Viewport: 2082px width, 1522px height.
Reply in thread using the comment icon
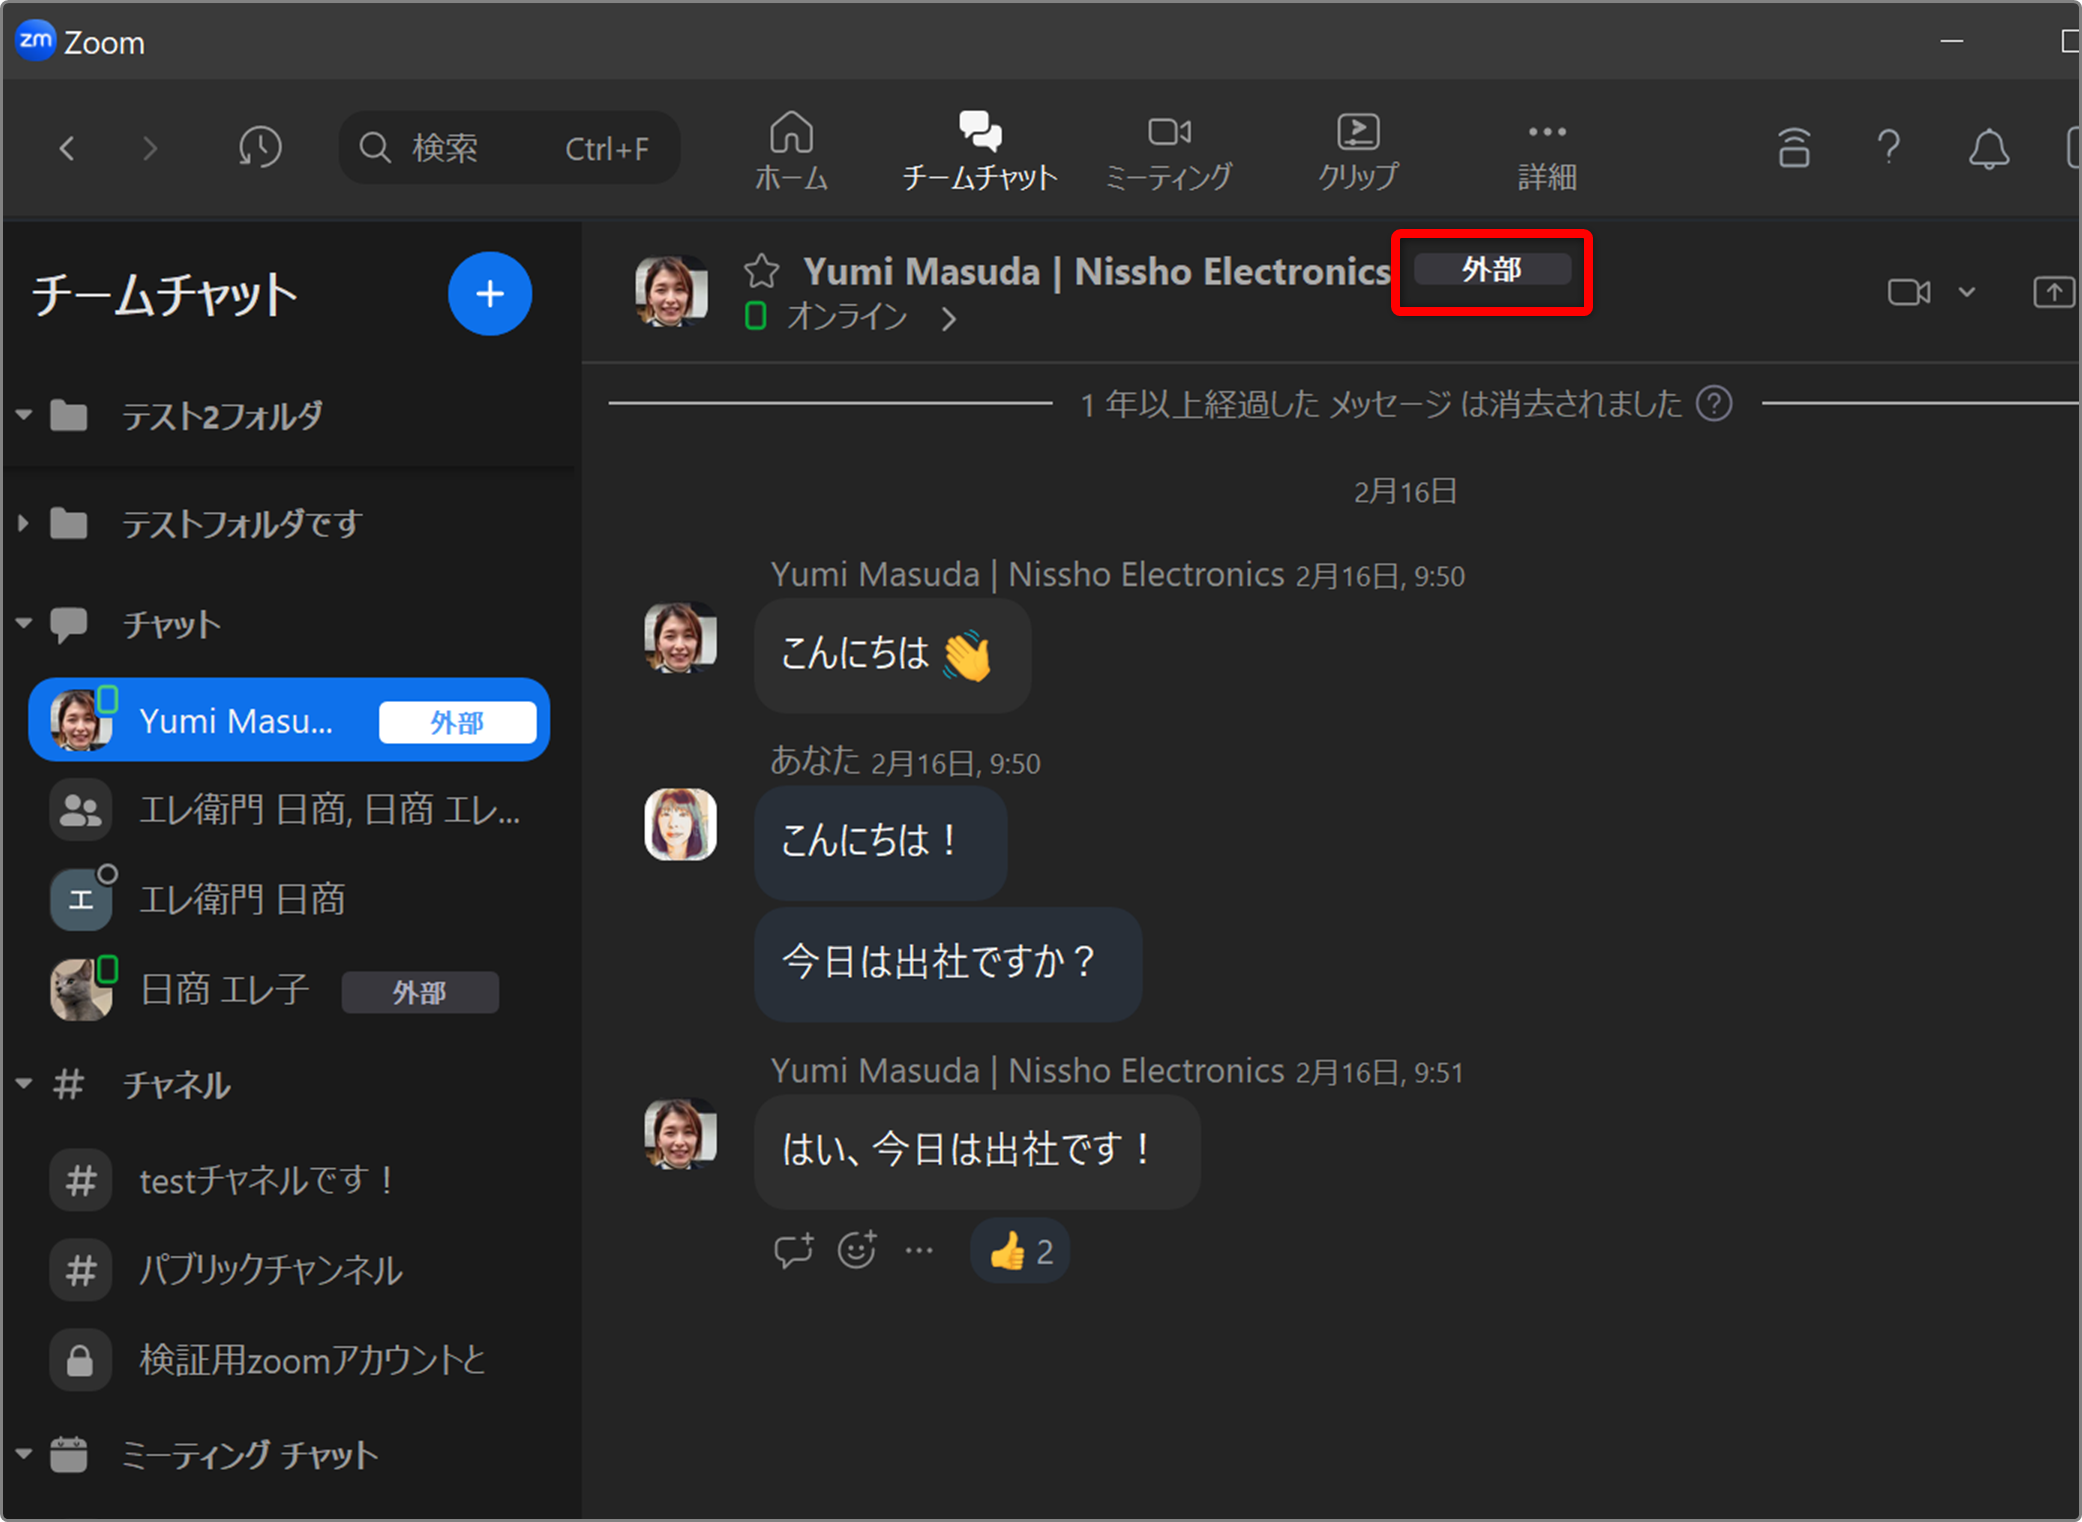(794, 1250)
